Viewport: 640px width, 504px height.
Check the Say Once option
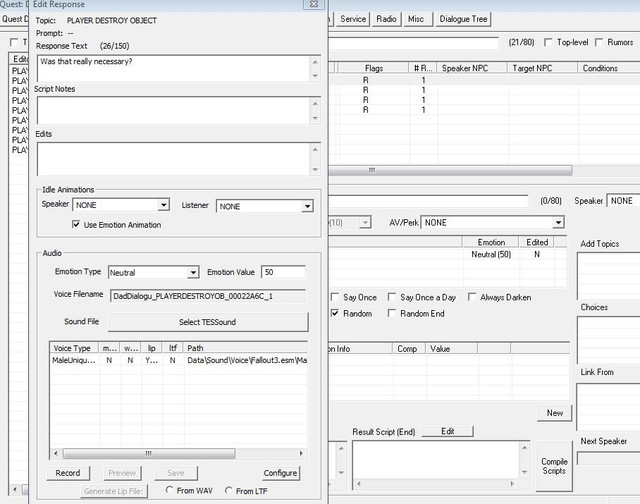[335, 297]
